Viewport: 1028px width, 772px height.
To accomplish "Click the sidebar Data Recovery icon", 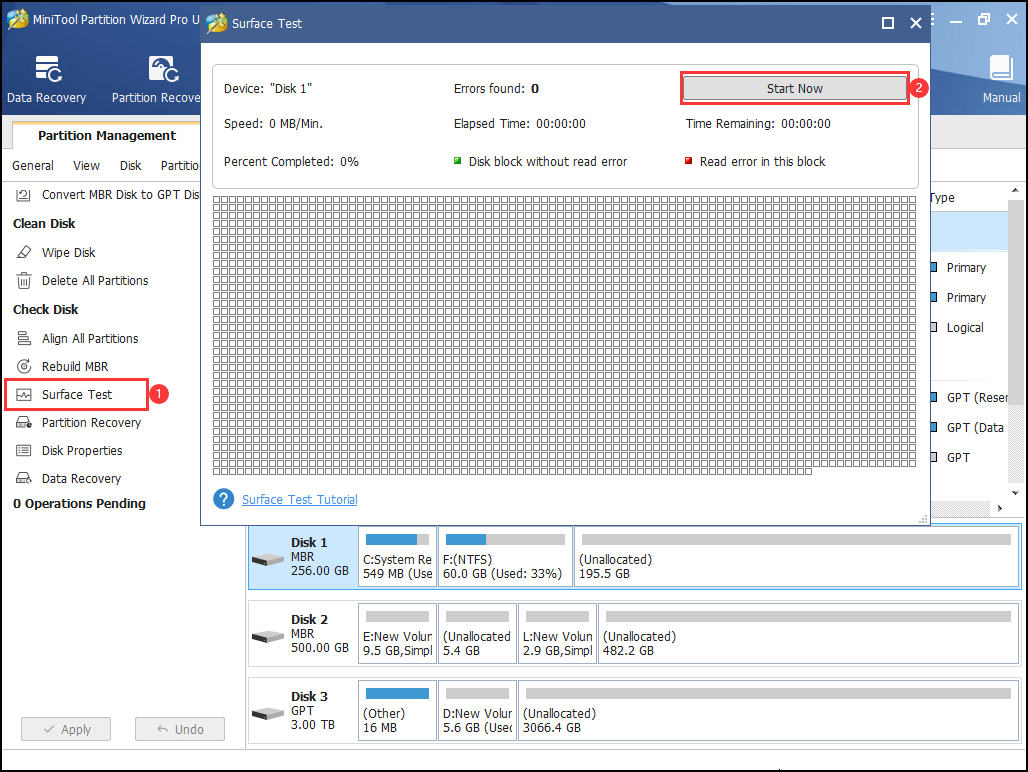I will point(24,478).
